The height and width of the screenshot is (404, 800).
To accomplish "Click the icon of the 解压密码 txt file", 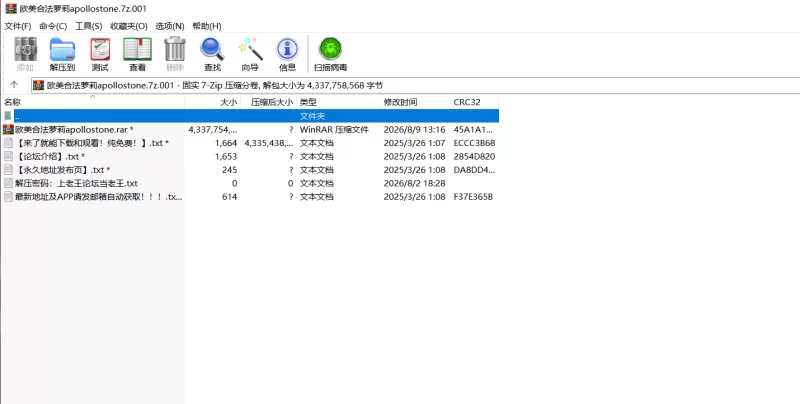I will [8, 183].
